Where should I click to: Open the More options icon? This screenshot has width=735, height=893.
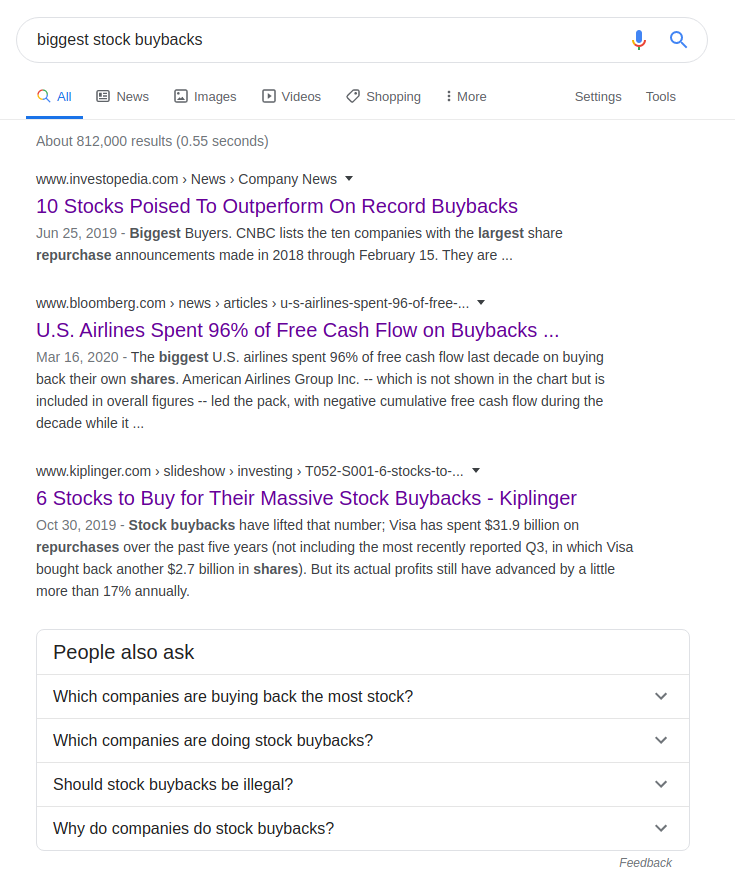[450, 96]
